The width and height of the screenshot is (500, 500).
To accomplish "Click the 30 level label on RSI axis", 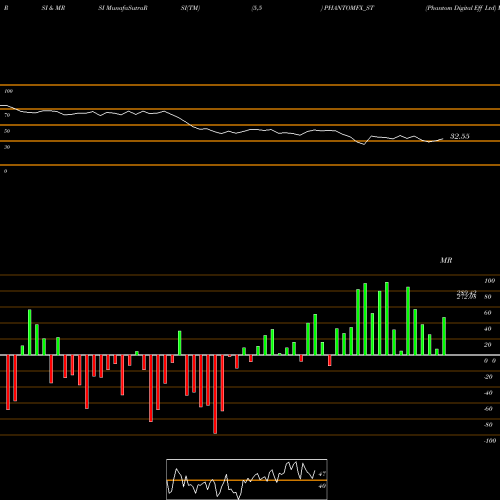I will pos(7,147).
